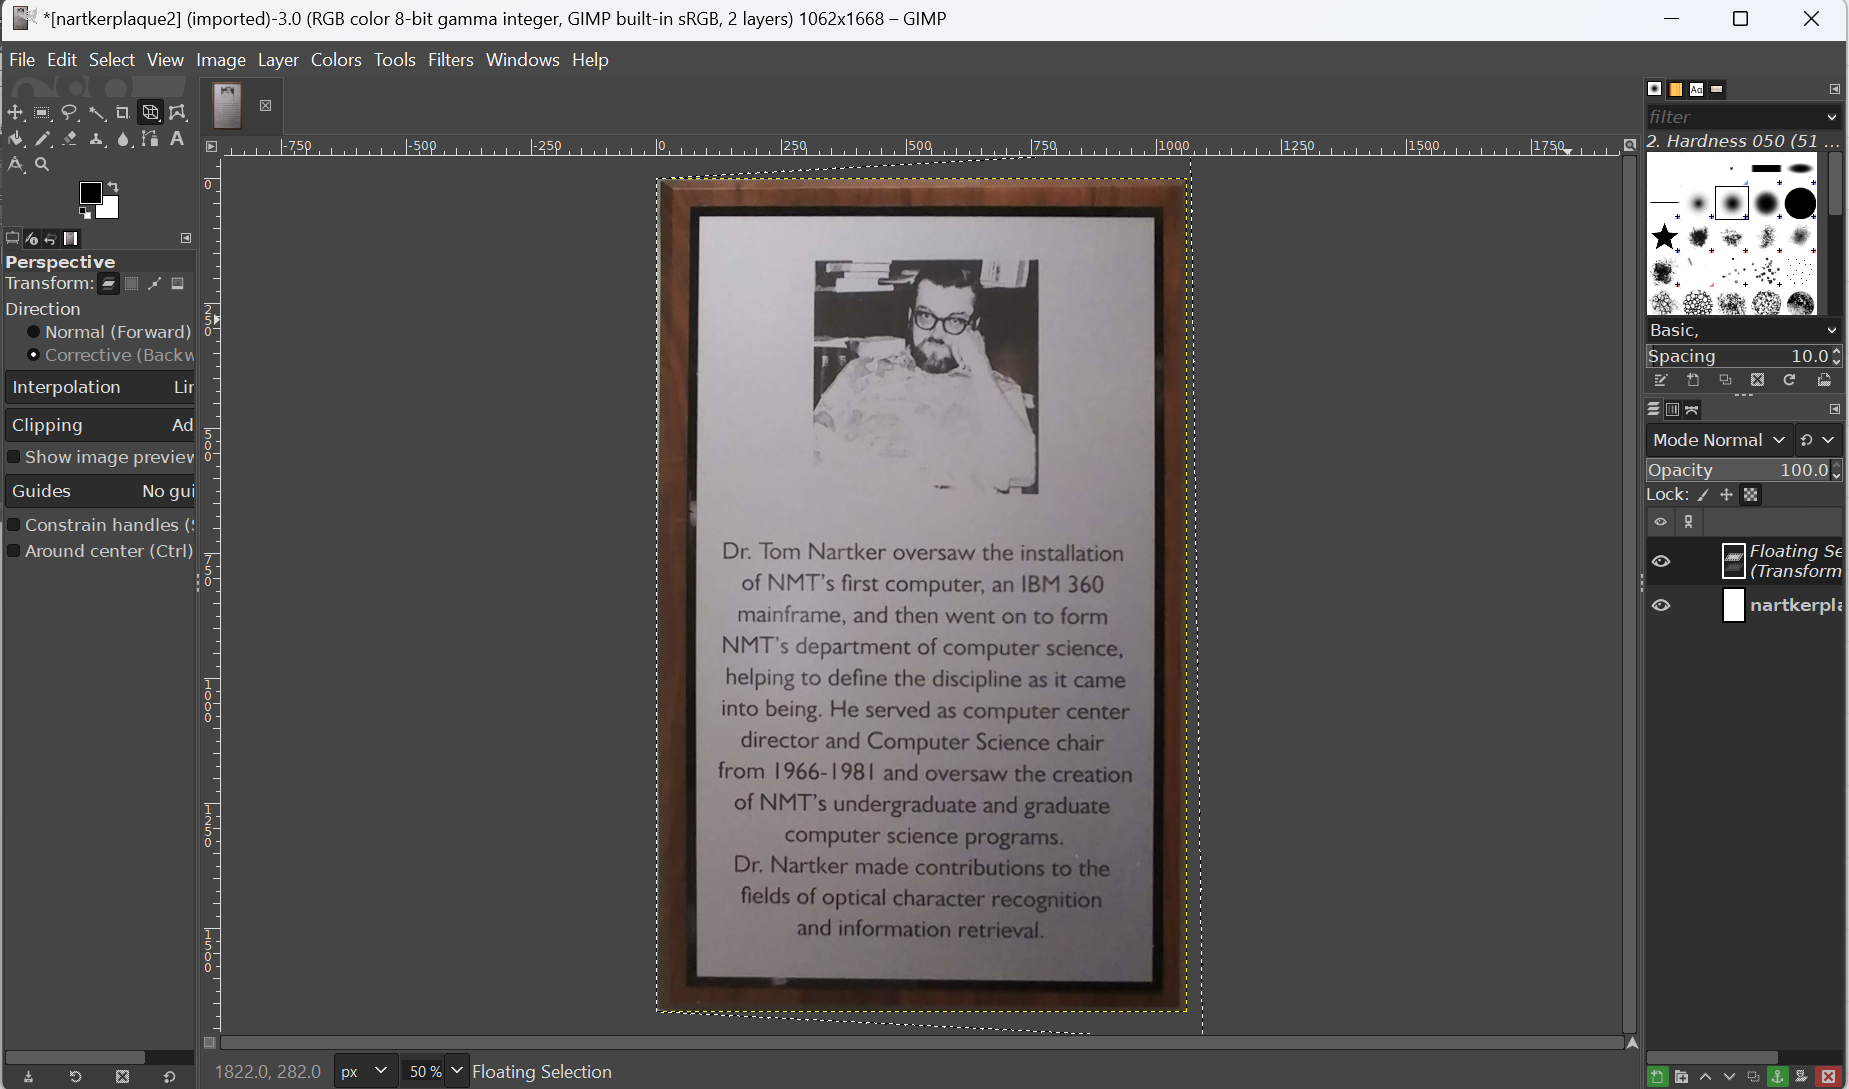Click the black foreground color swatch
The width and height of the screenshot is (1849, 1089).
[90, 192]
